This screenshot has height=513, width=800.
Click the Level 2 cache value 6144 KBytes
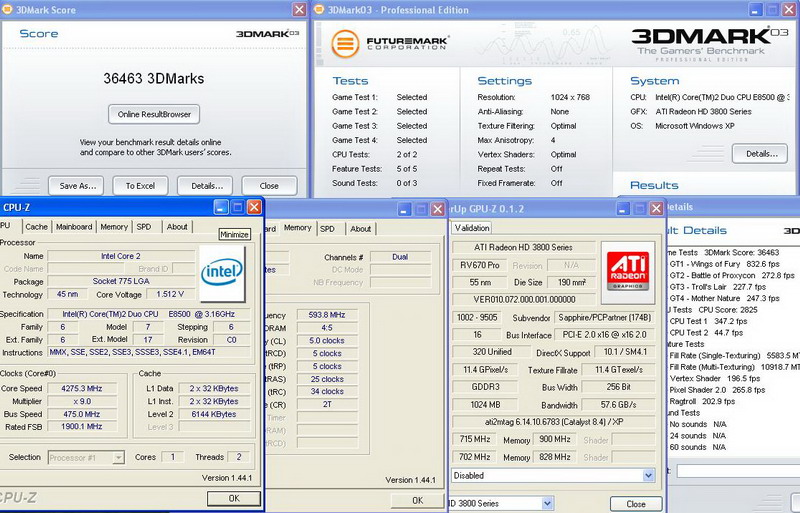214,414
